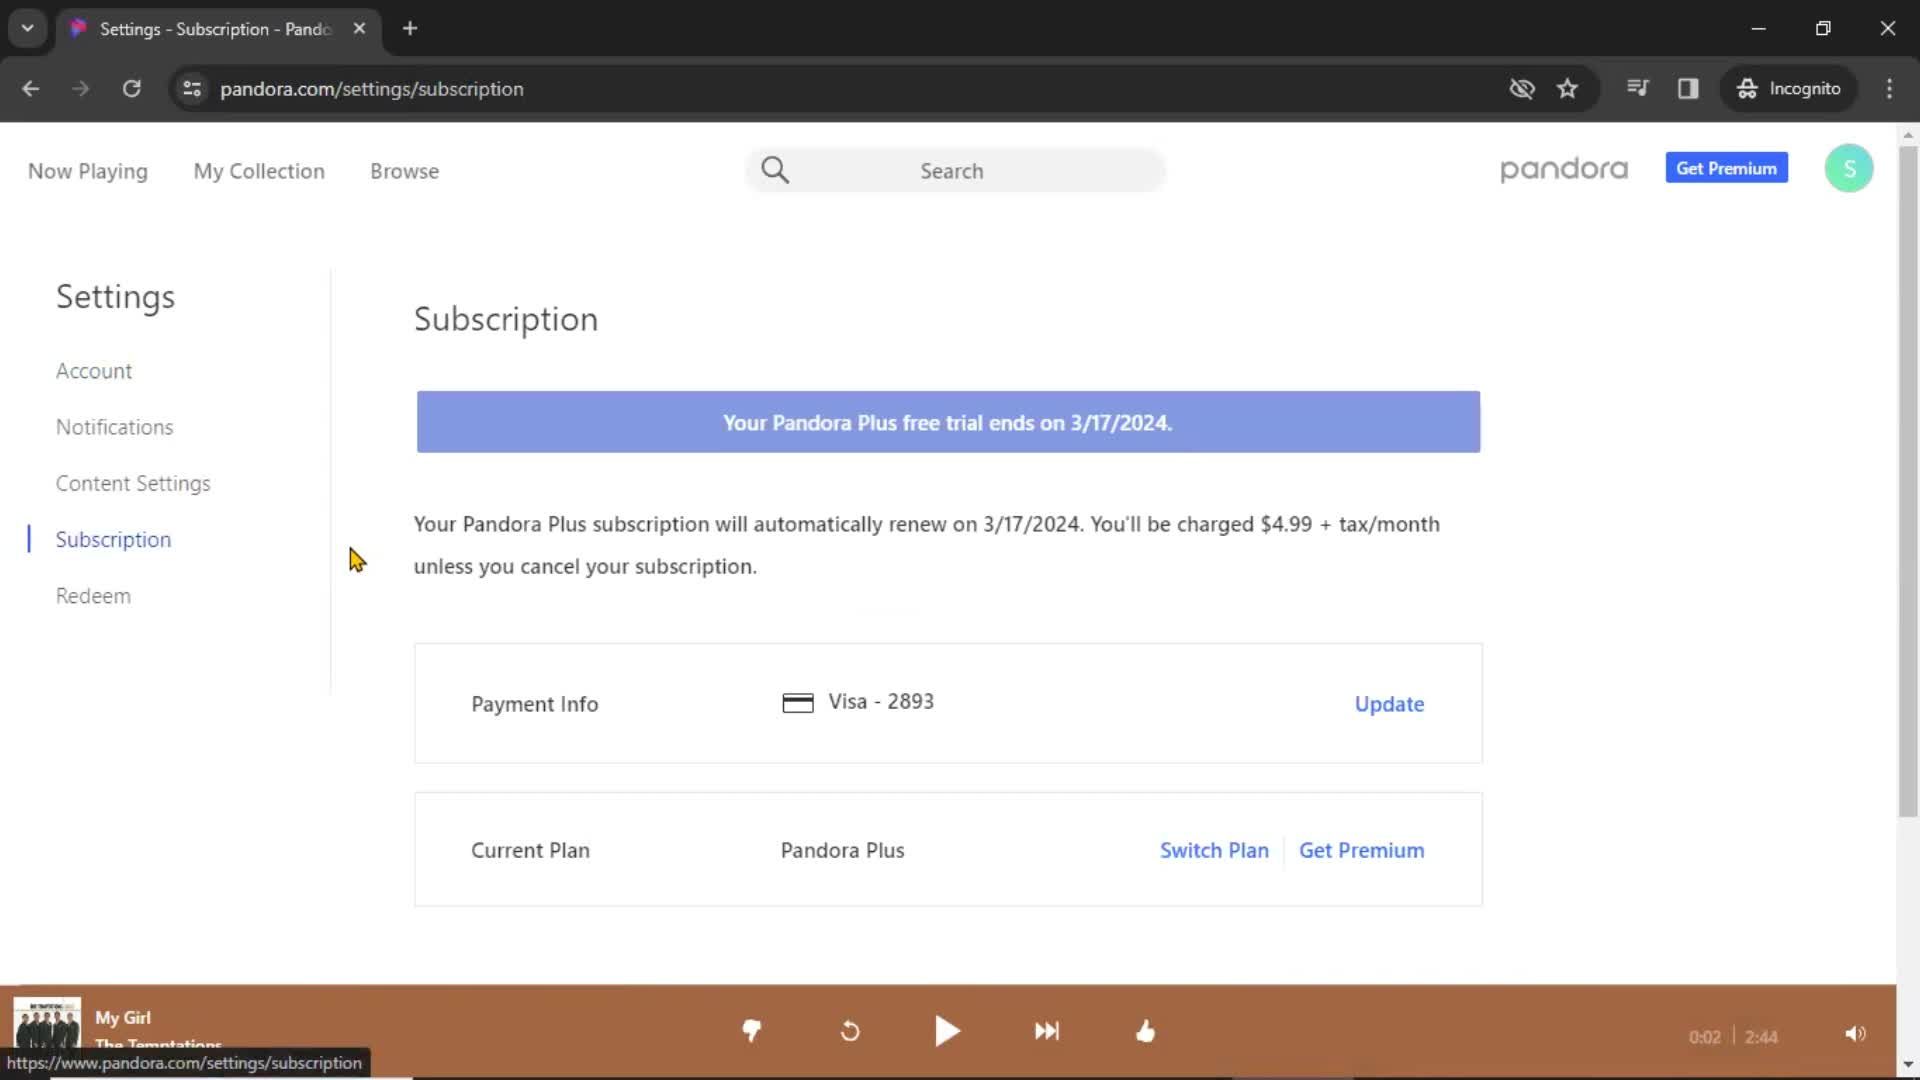The height and width of the screenshot is (1080, 1920).
Task: Select Subscription in sidebar
Action: [x=113, y=539]
